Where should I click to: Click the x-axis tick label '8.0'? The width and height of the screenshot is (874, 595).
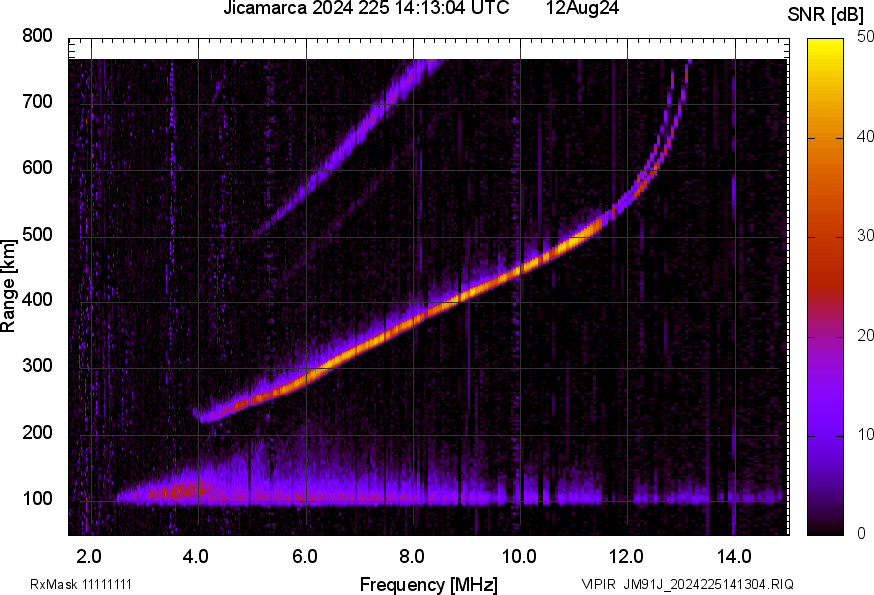[411, 557]
